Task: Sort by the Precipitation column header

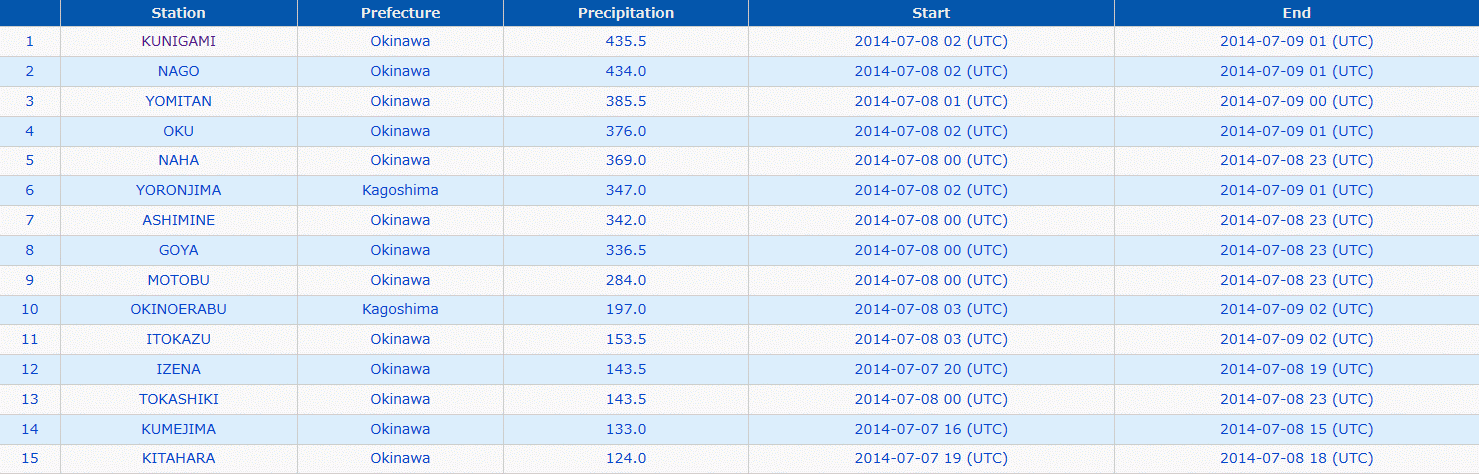Action: click(x=626, y=13)
